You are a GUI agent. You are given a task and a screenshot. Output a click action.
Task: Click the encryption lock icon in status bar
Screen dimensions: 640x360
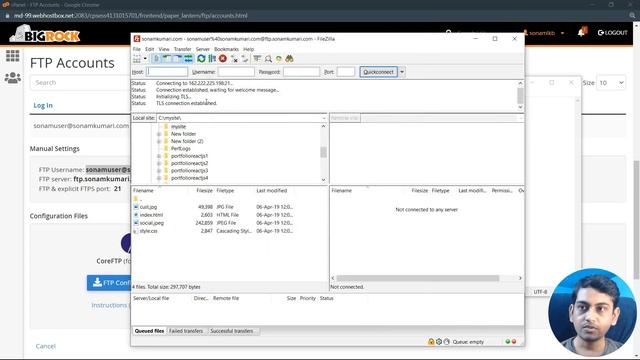point(431,342)
